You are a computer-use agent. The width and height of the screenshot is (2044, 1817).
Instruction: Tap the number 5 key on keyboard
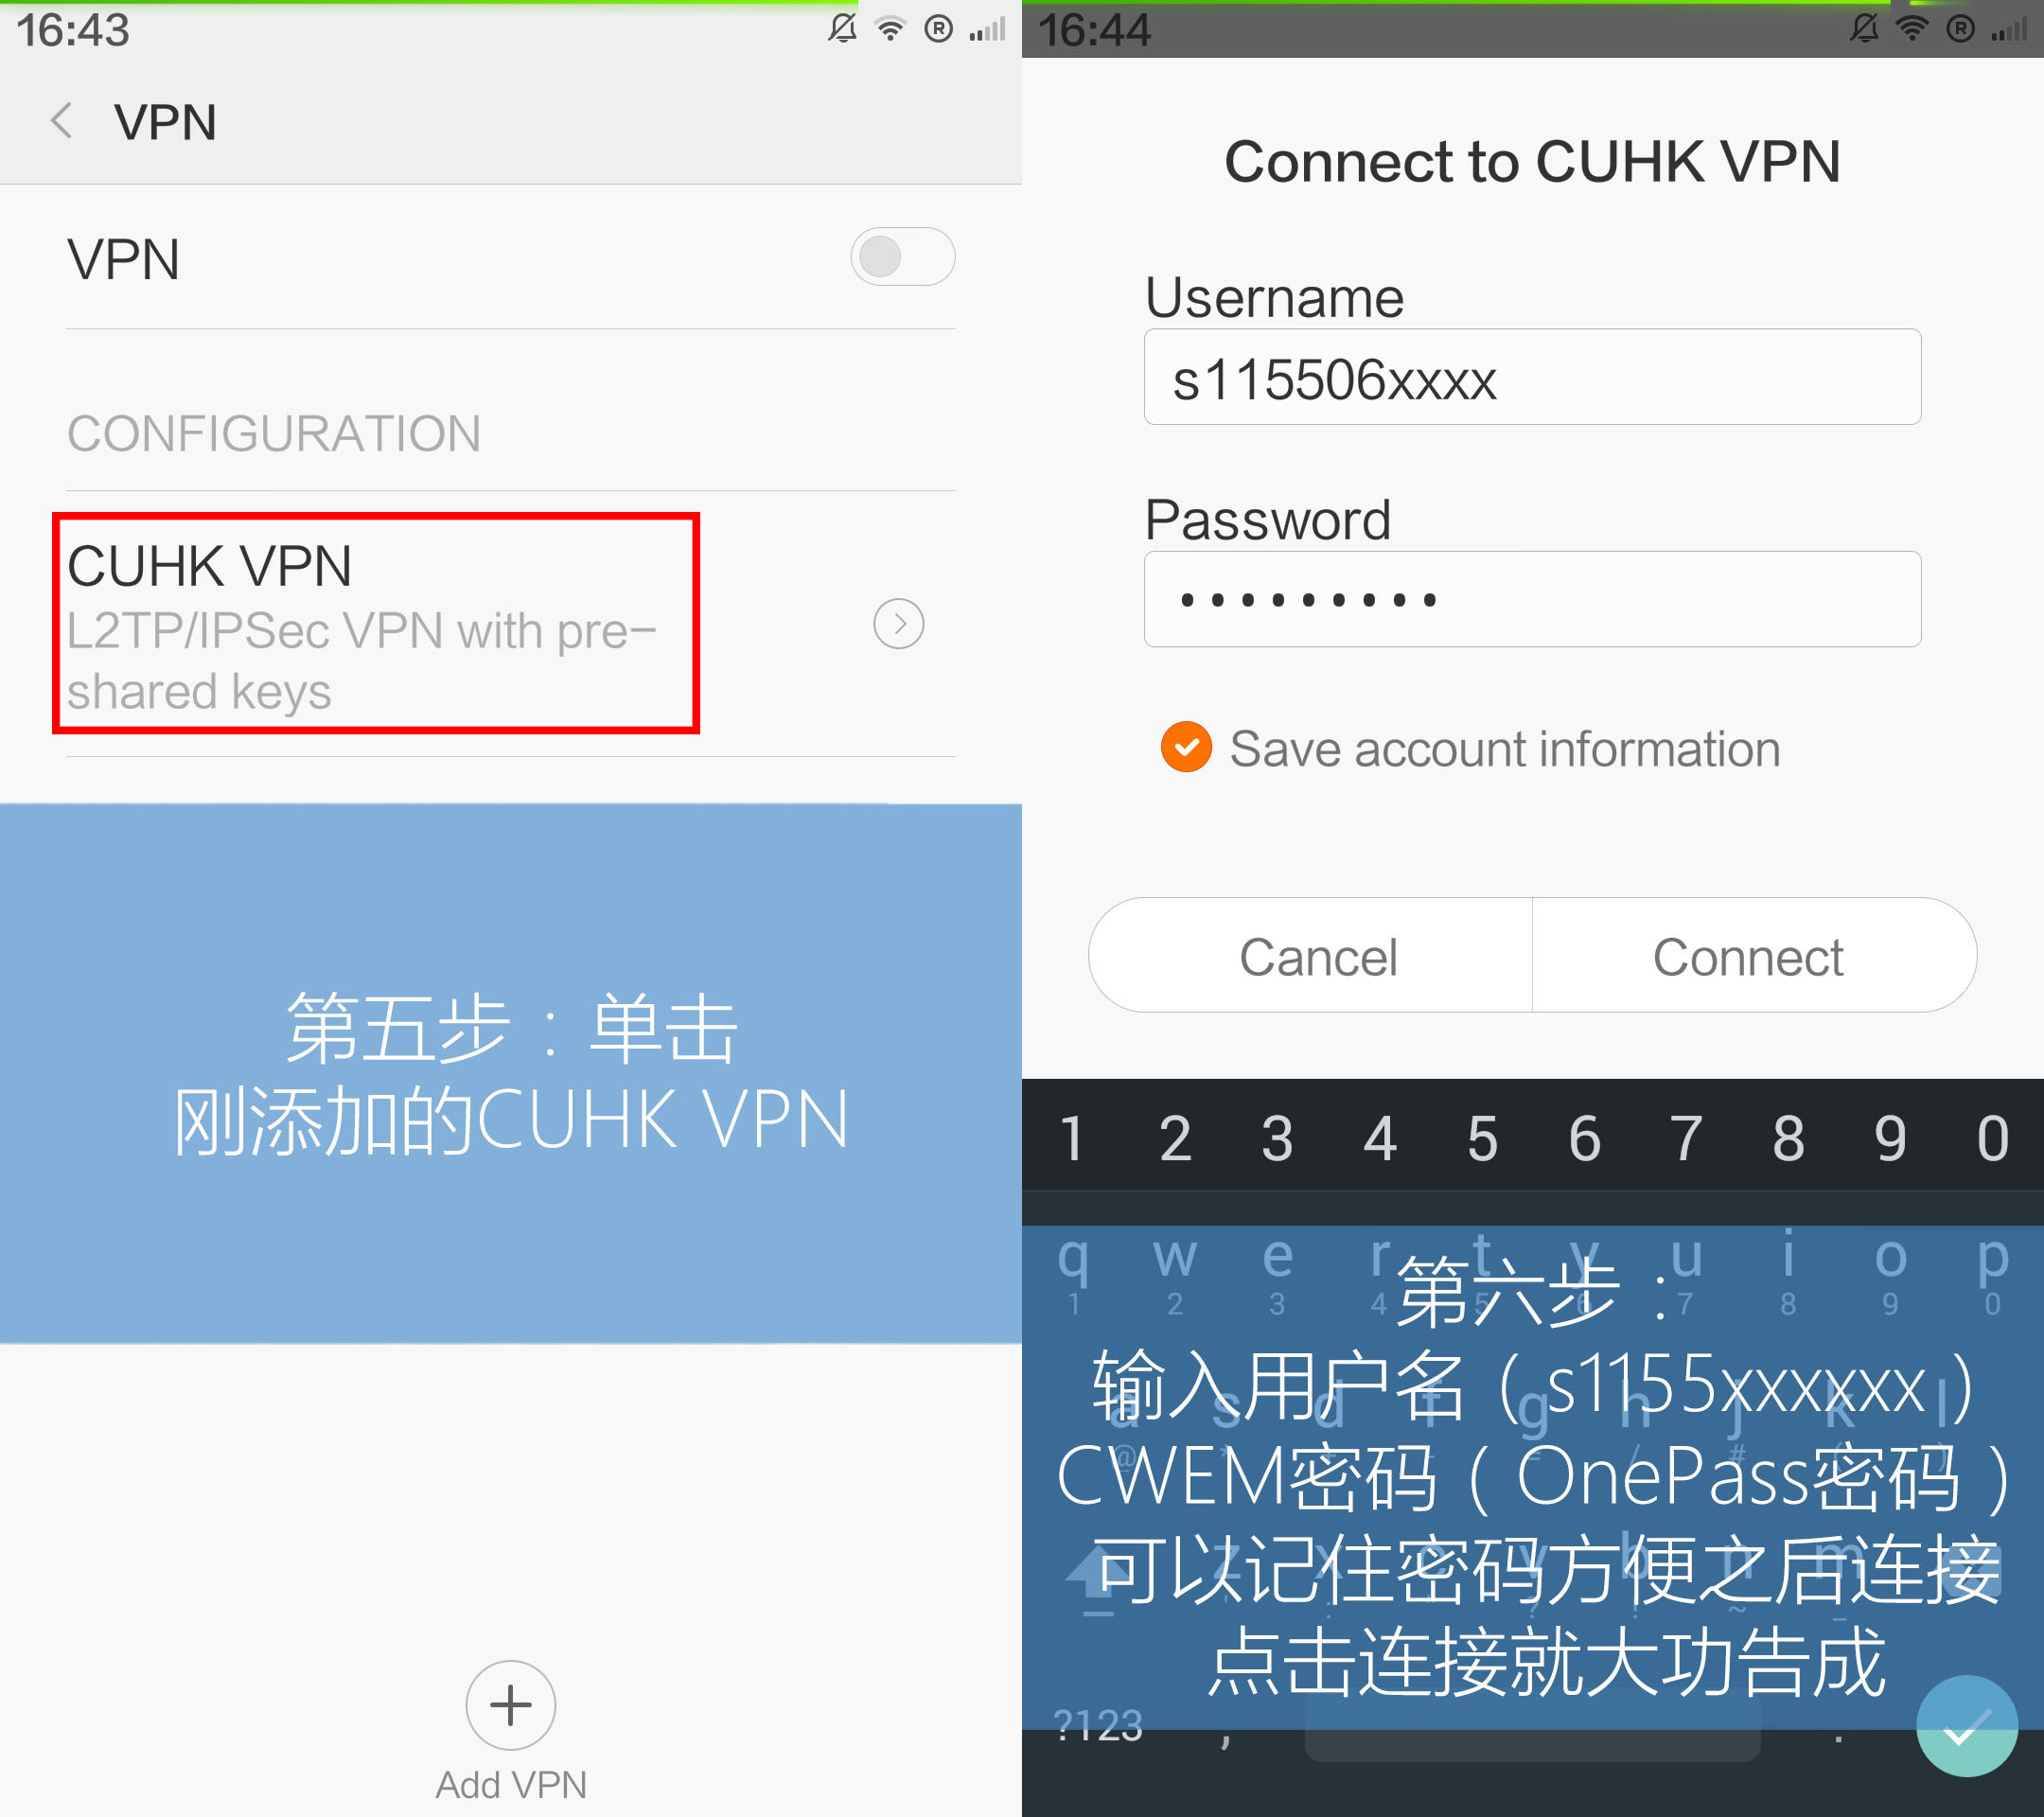[x=1482, y=1137]
